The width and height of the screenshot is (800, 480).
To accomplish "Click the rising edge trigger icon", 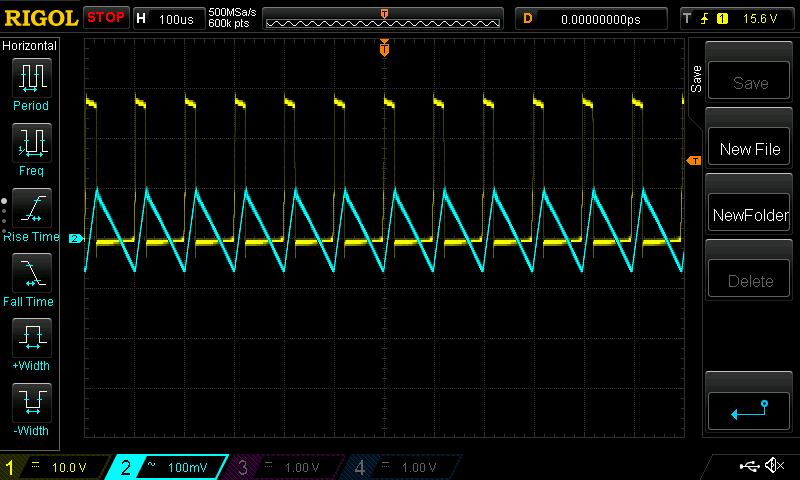I will click(705, 19).
